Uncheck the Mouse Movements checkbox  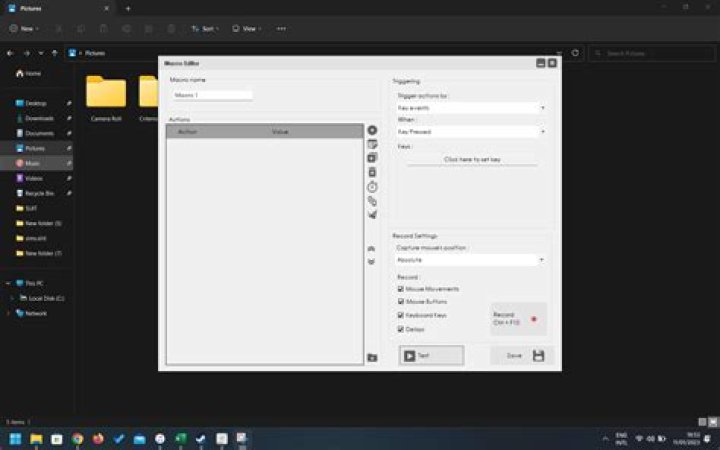point(401,289)
